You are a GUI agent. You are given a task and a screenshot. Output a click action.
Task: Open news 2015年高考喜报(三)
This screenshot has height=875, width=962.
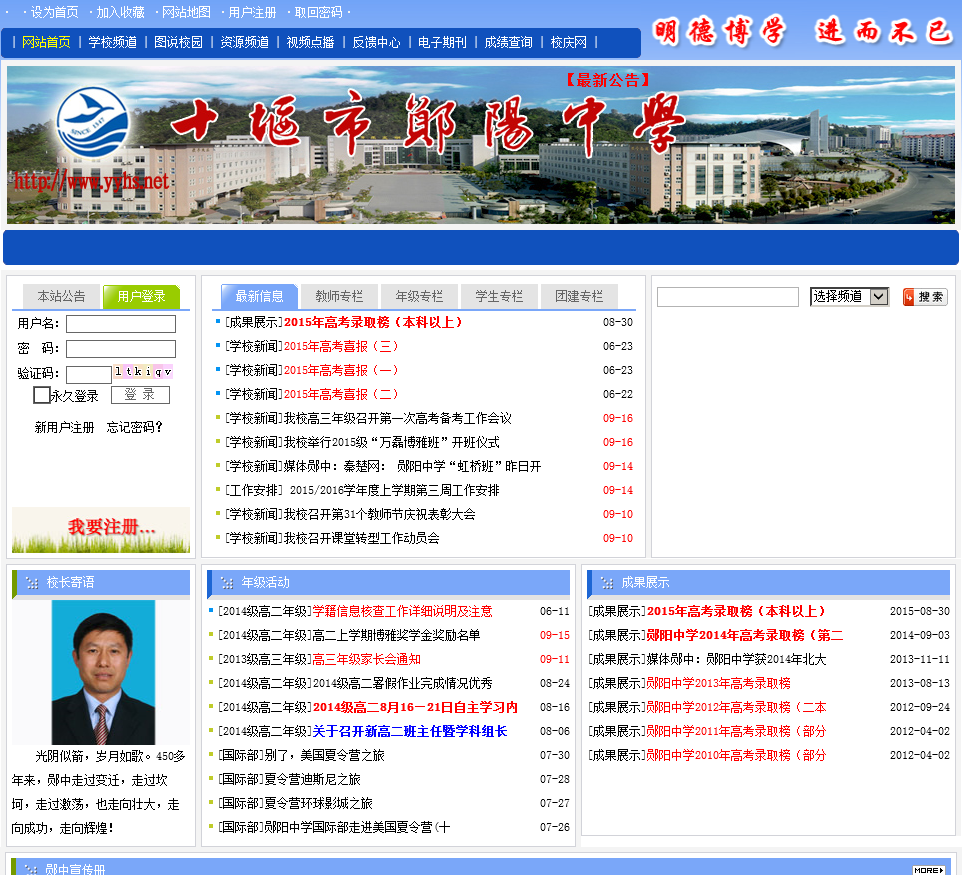point(341,347)
